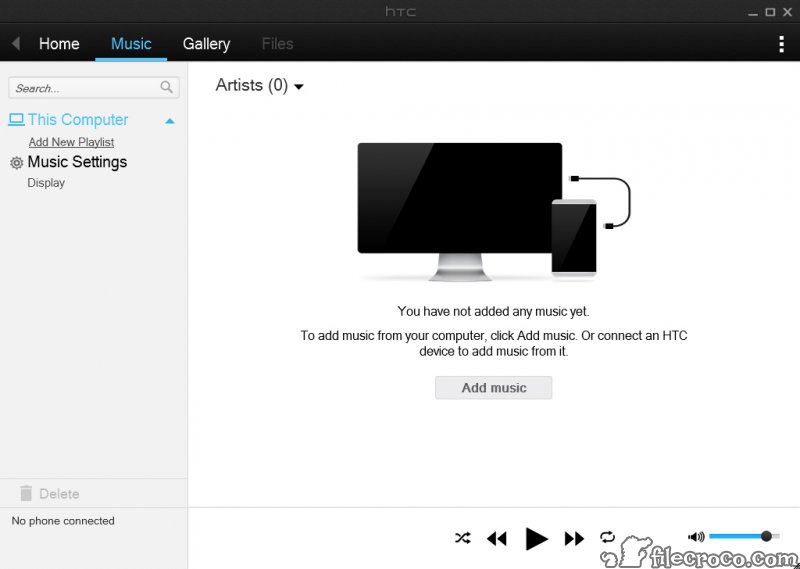Collapse the This Computer section arrow

coord(170,121)
